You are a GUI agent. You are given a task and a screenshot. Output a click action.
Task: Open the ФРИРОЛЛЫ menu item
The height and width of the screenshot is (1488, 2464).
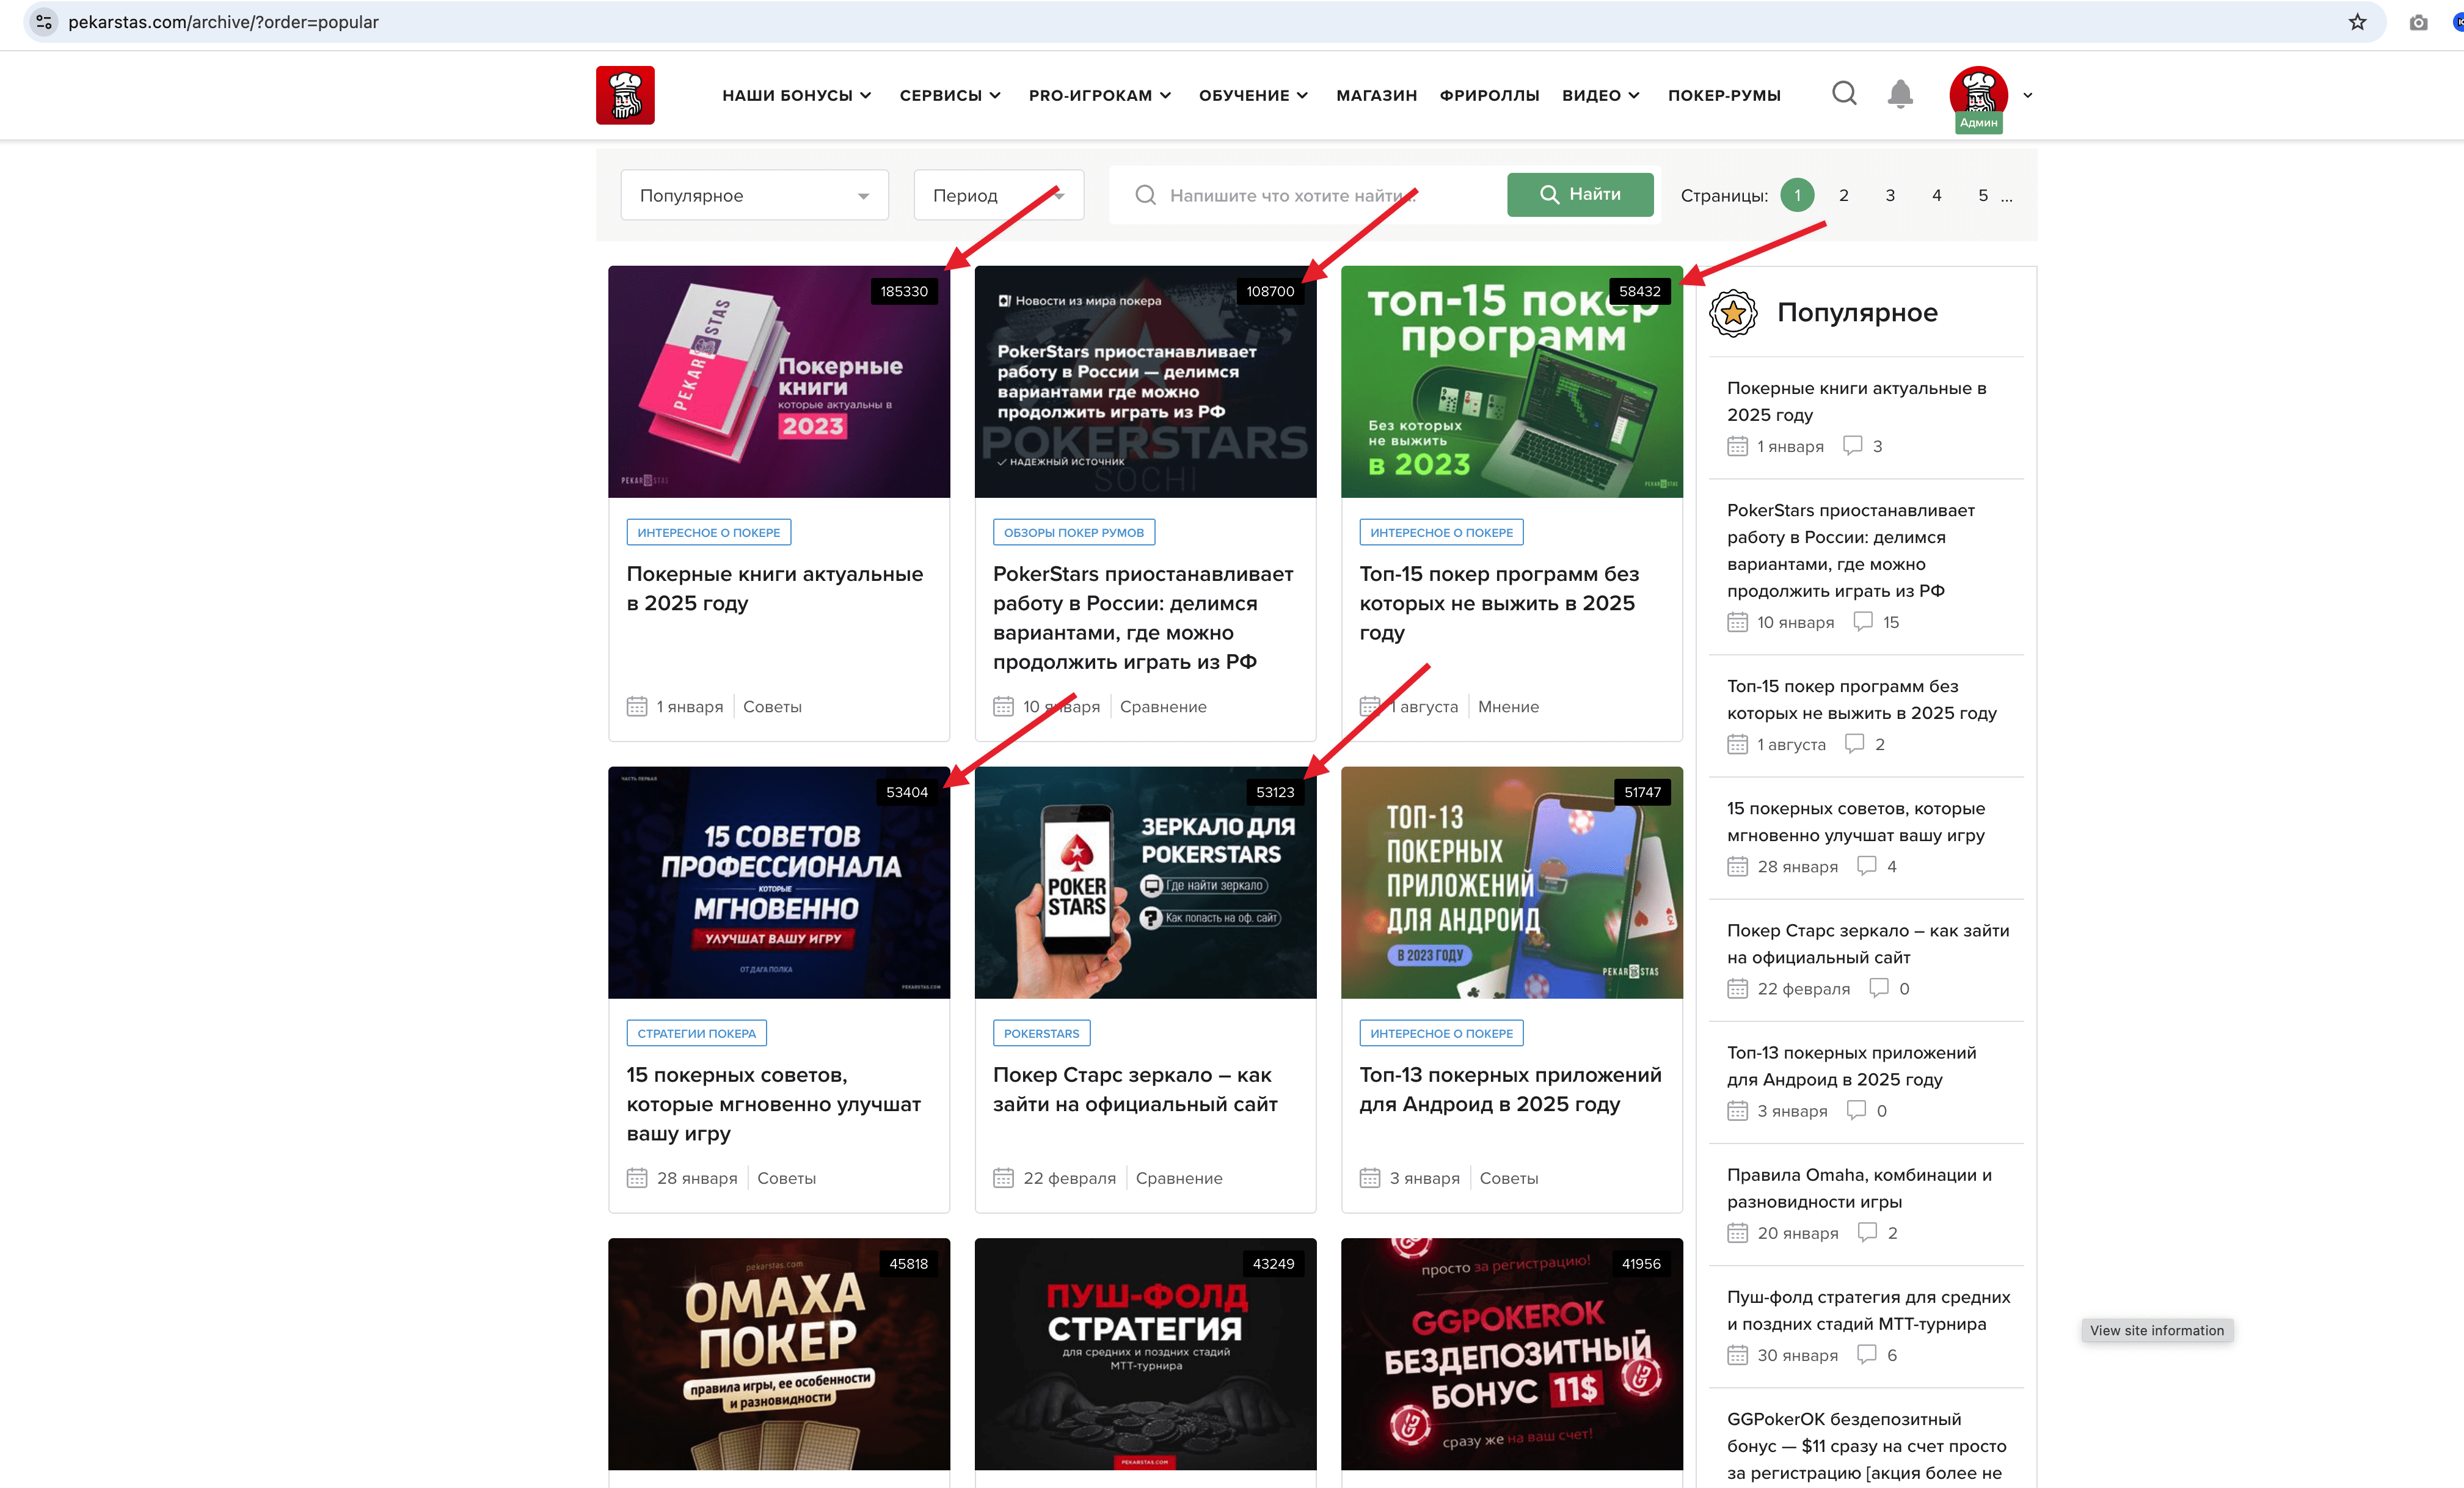(1489, 95)
